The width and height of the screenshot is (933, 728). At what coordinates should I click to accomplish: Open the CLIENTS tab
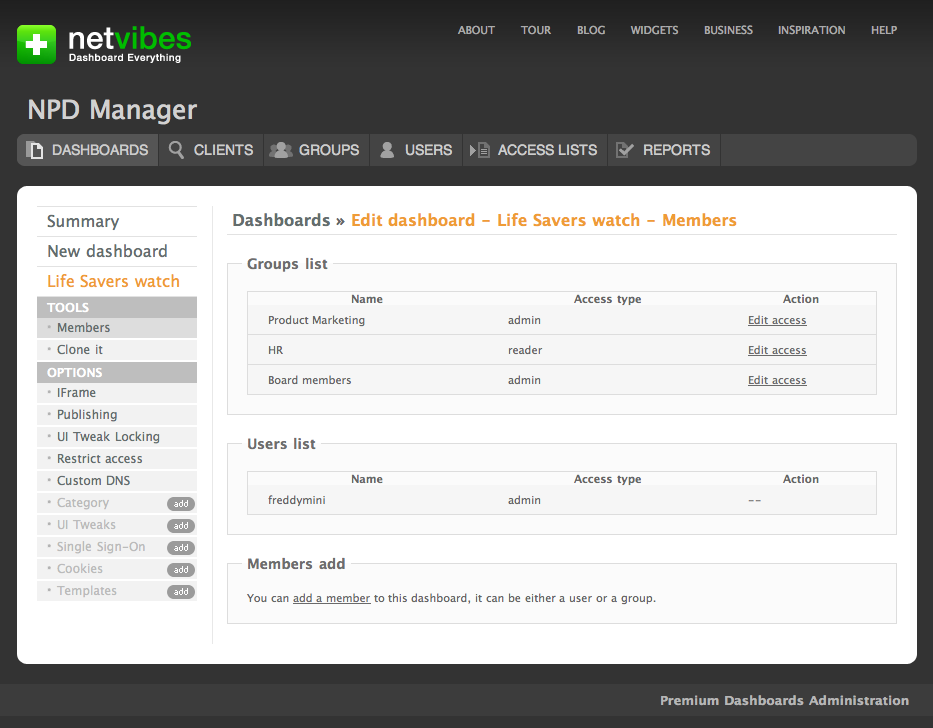[x=211, y=150]
